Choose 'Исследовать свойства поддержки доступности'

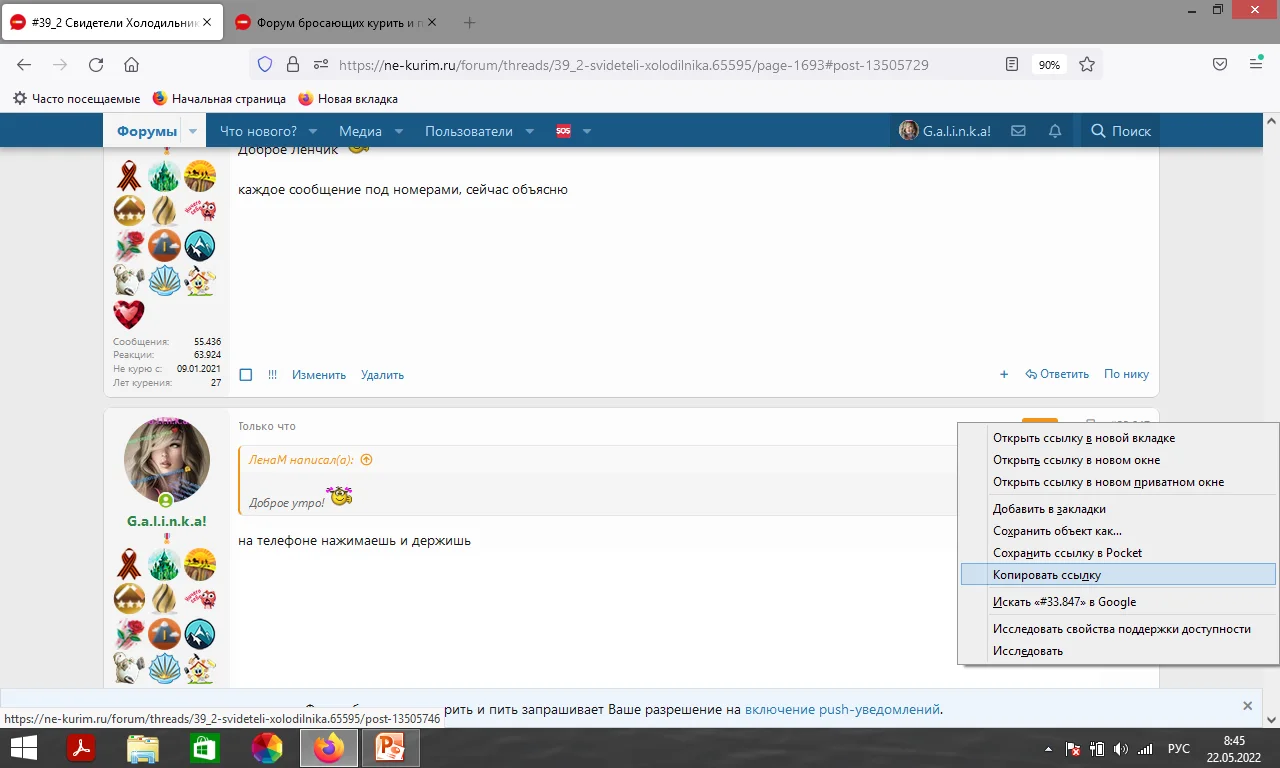point(1118,629)
